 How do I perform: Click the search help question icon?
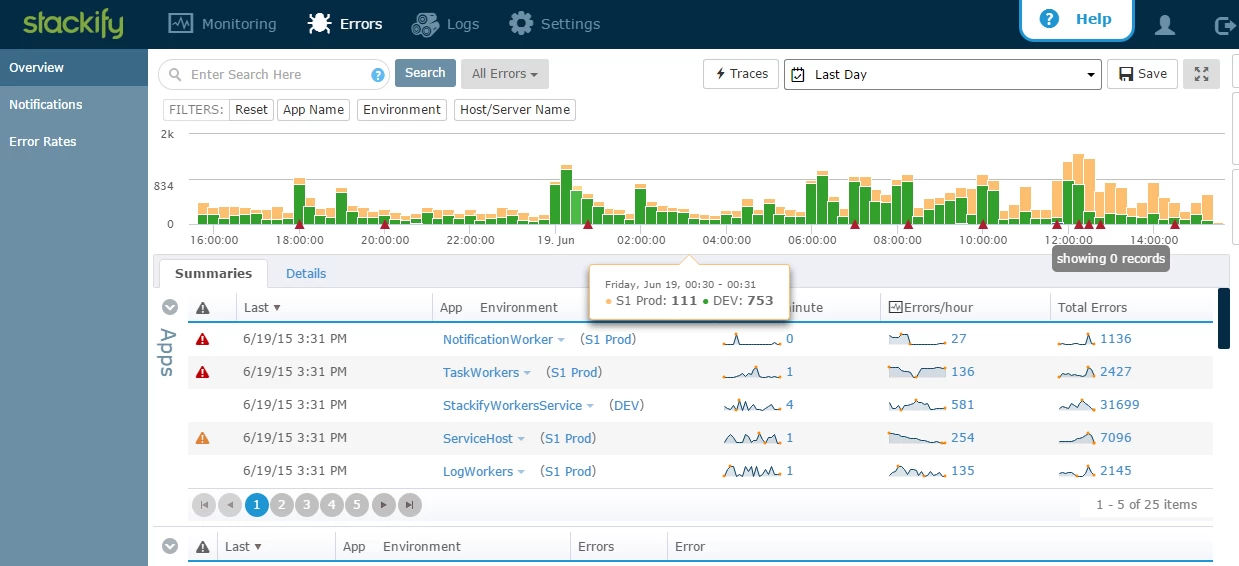pyautogui.click(x=378, y=75)
